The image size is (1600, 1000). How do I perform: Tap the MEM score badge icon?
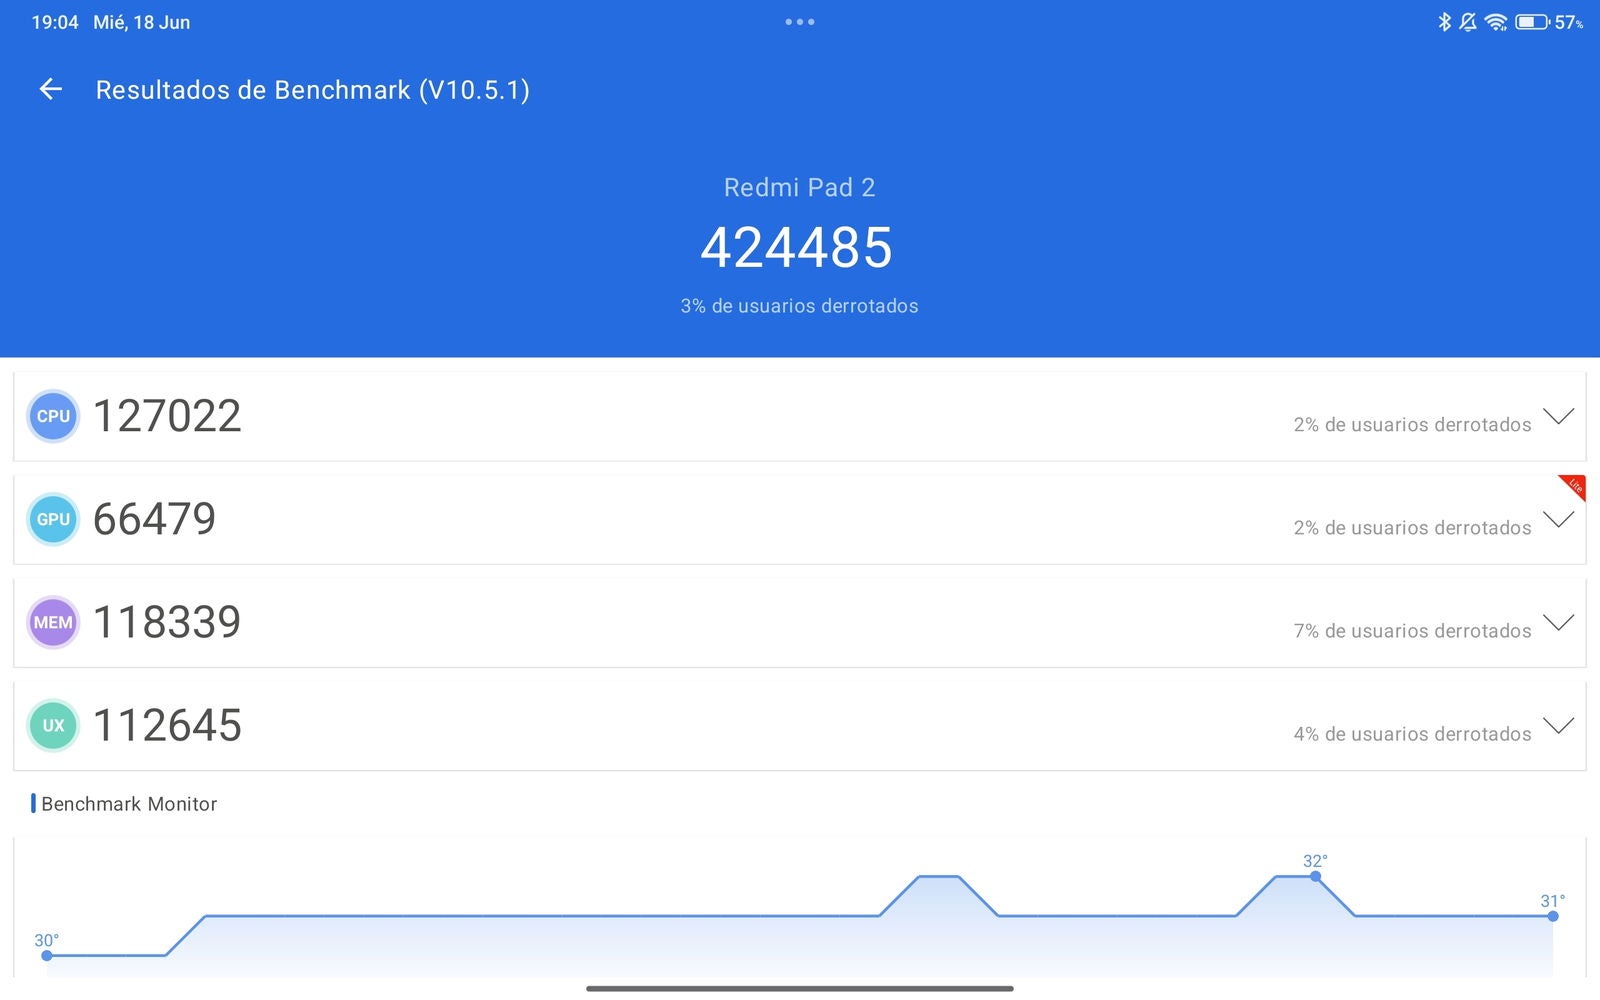click(53, 622)
